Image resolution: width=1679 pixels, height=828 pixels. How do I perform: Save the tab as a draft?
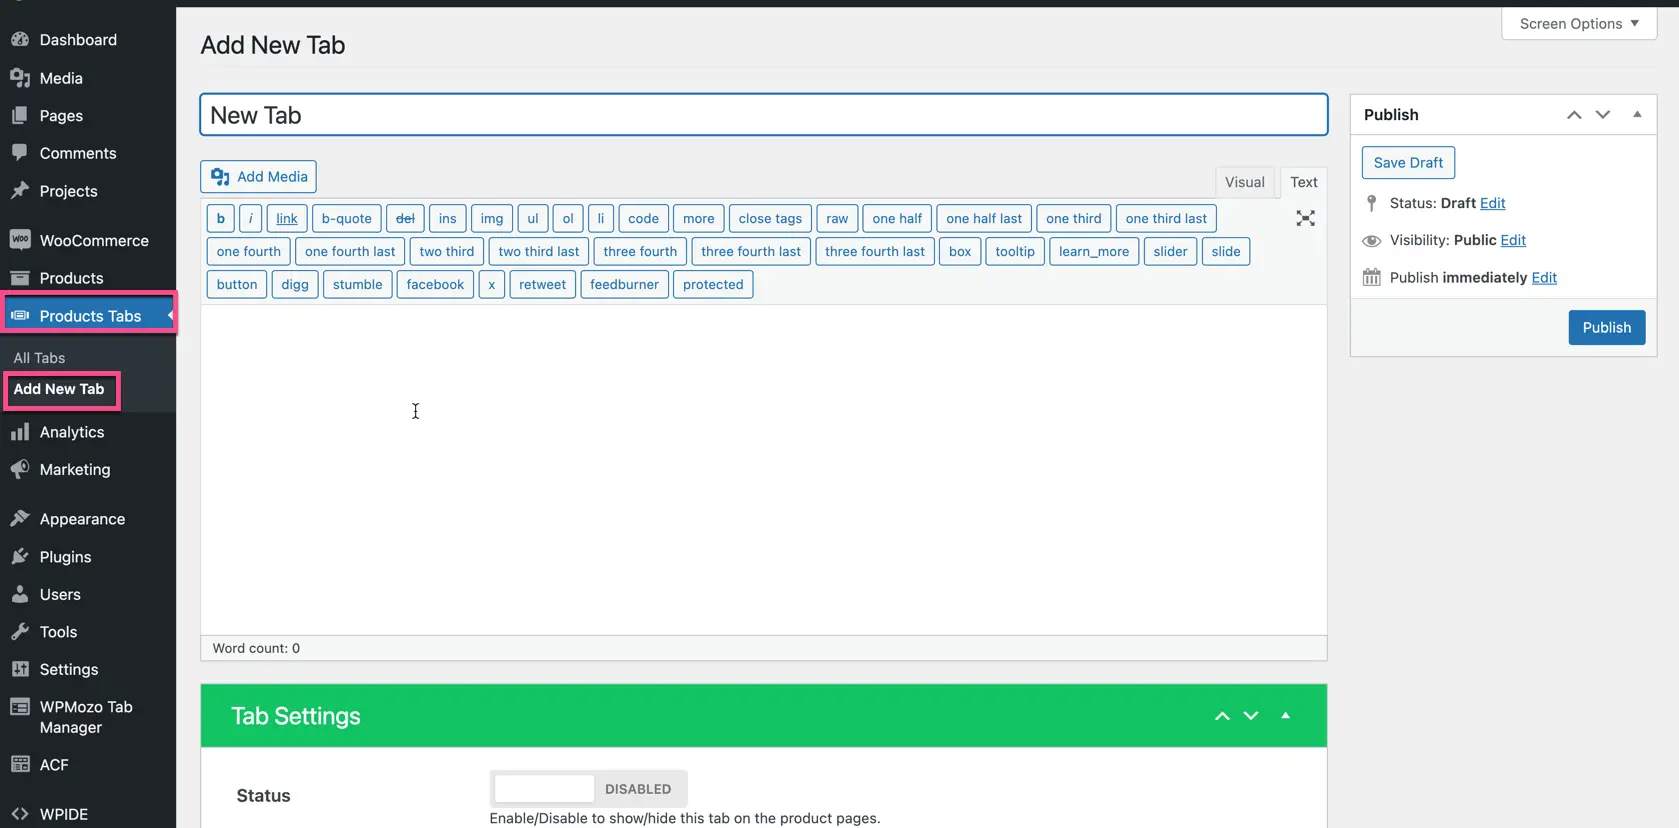tap(1407, 163)
